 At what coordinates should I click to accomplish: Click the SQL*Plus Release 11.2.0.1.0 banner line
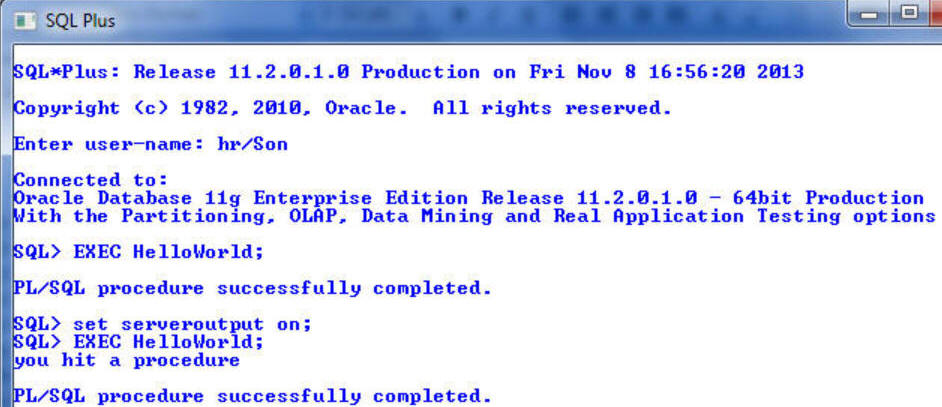409,73
